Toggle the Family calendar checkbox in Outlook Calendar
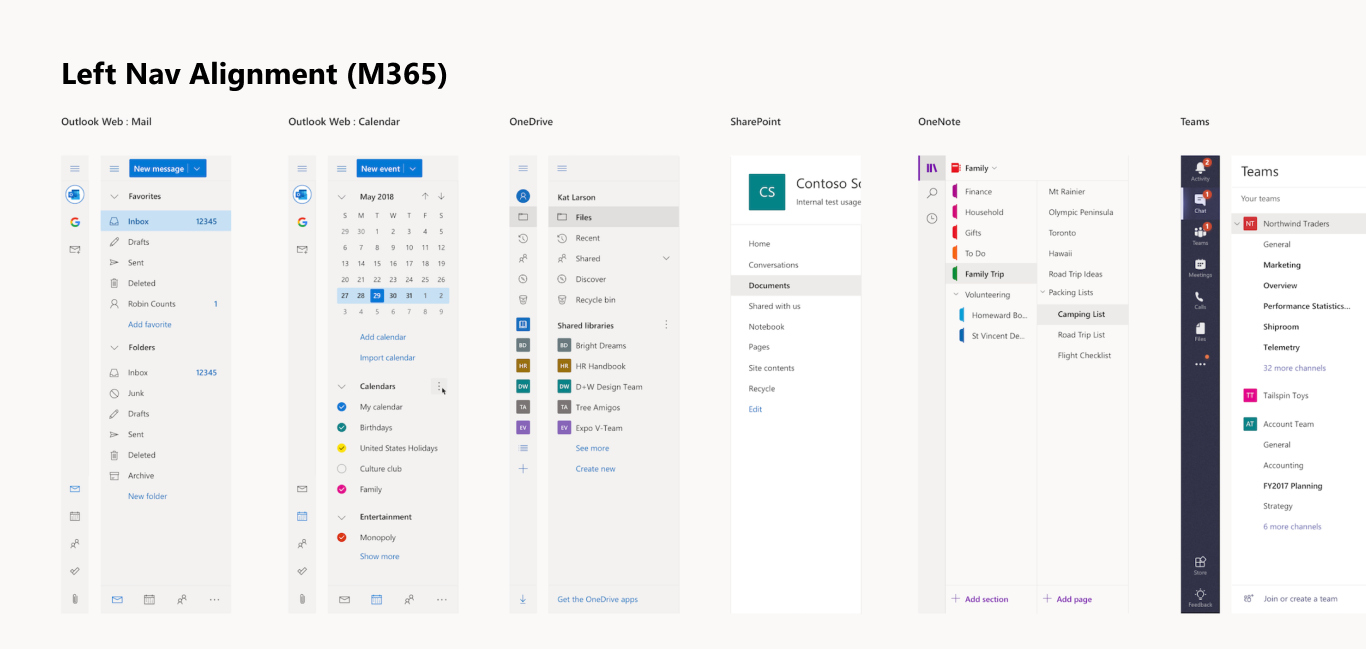The height and width of the screenshot is (649, 1366). click(342, 489)
